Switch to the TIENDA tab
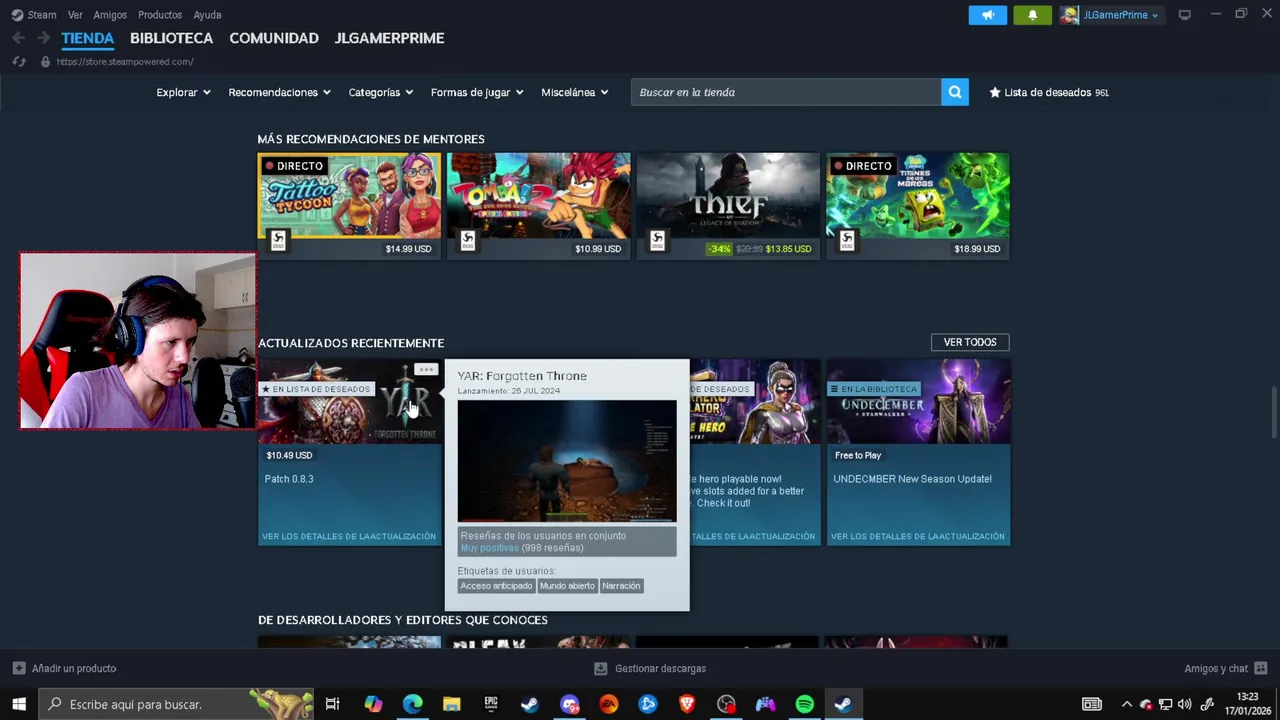 click(x=88, y=38)
